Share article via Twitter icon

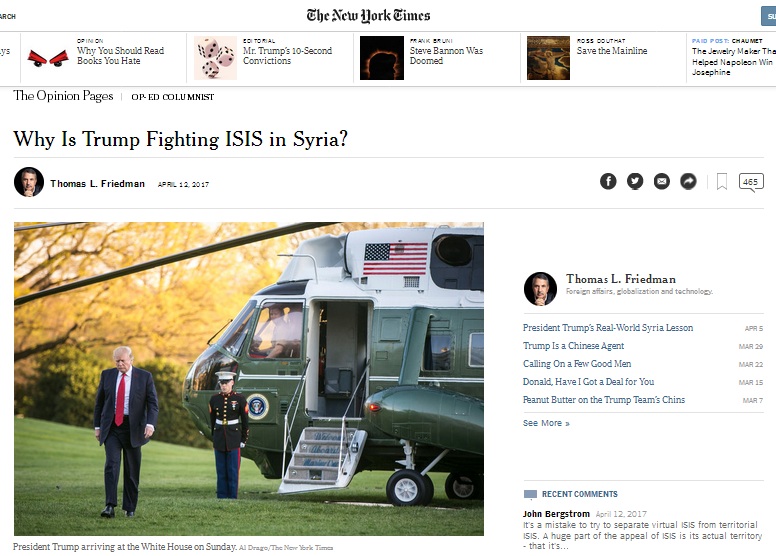click(x=635, y=181)
